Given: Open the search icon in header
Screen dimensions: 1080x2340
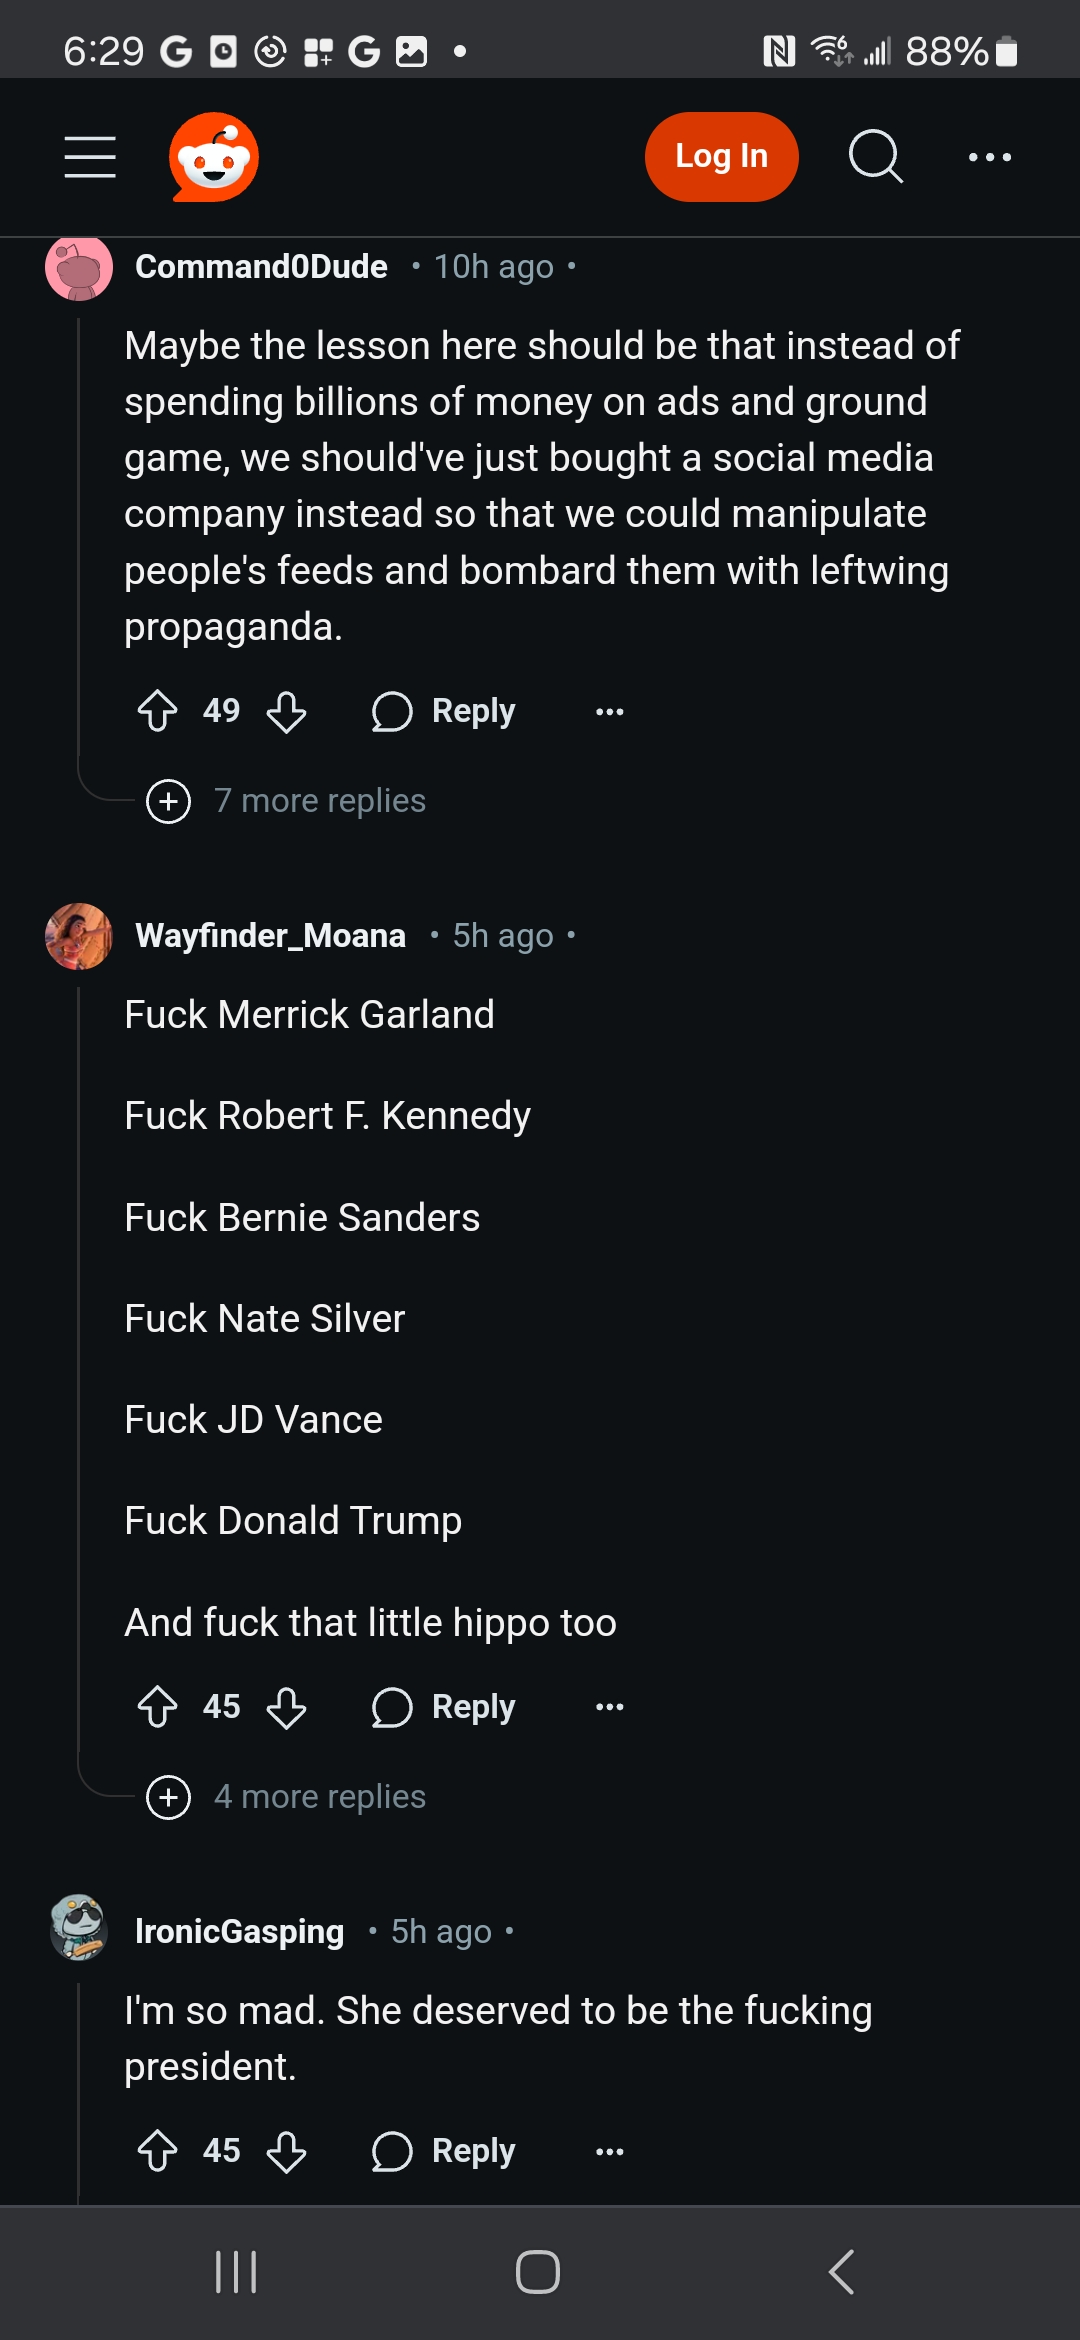Looking at the screenshot, I should click(x=876, y=157).
